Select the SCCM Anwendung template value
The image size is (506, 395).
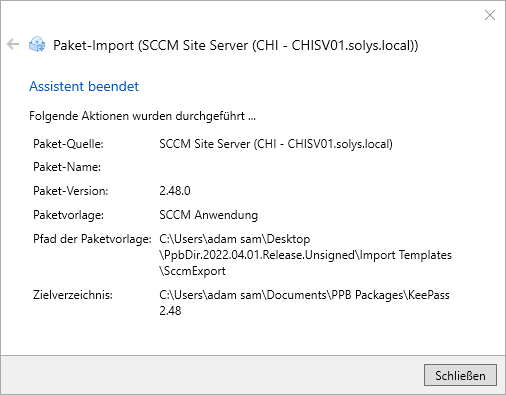[x=209, y=215]
